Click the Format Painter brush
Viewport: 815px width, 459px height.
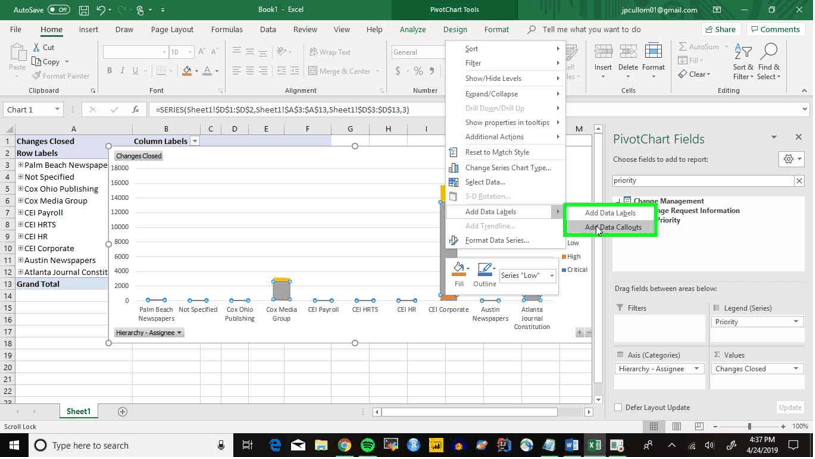[36, 75]
